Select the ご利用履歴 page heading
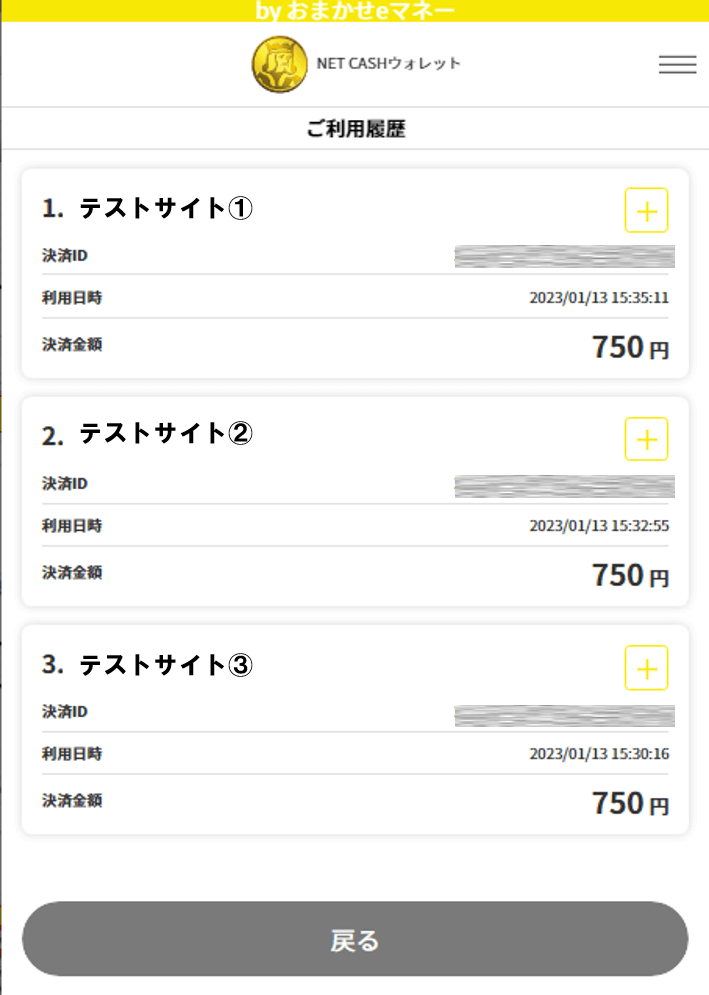This screenshot has width=709, height=995. click(x=355, y=129)
